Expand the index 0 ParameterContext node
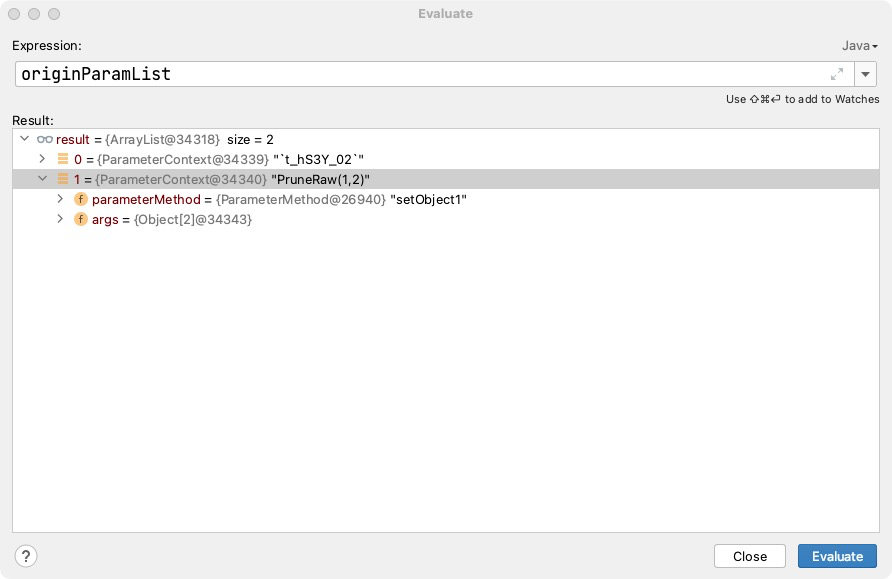The image size is (892, 579). click(42, 159)
